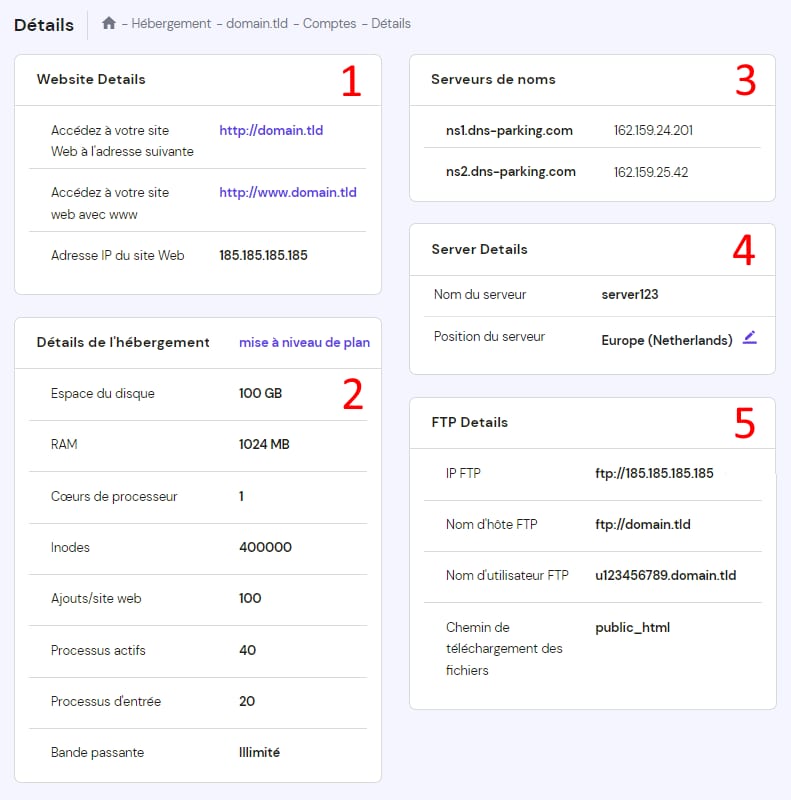This screenshot has height=800, width=791.
Task: Edit server location with pencil icon
Action: coord(750,338)
